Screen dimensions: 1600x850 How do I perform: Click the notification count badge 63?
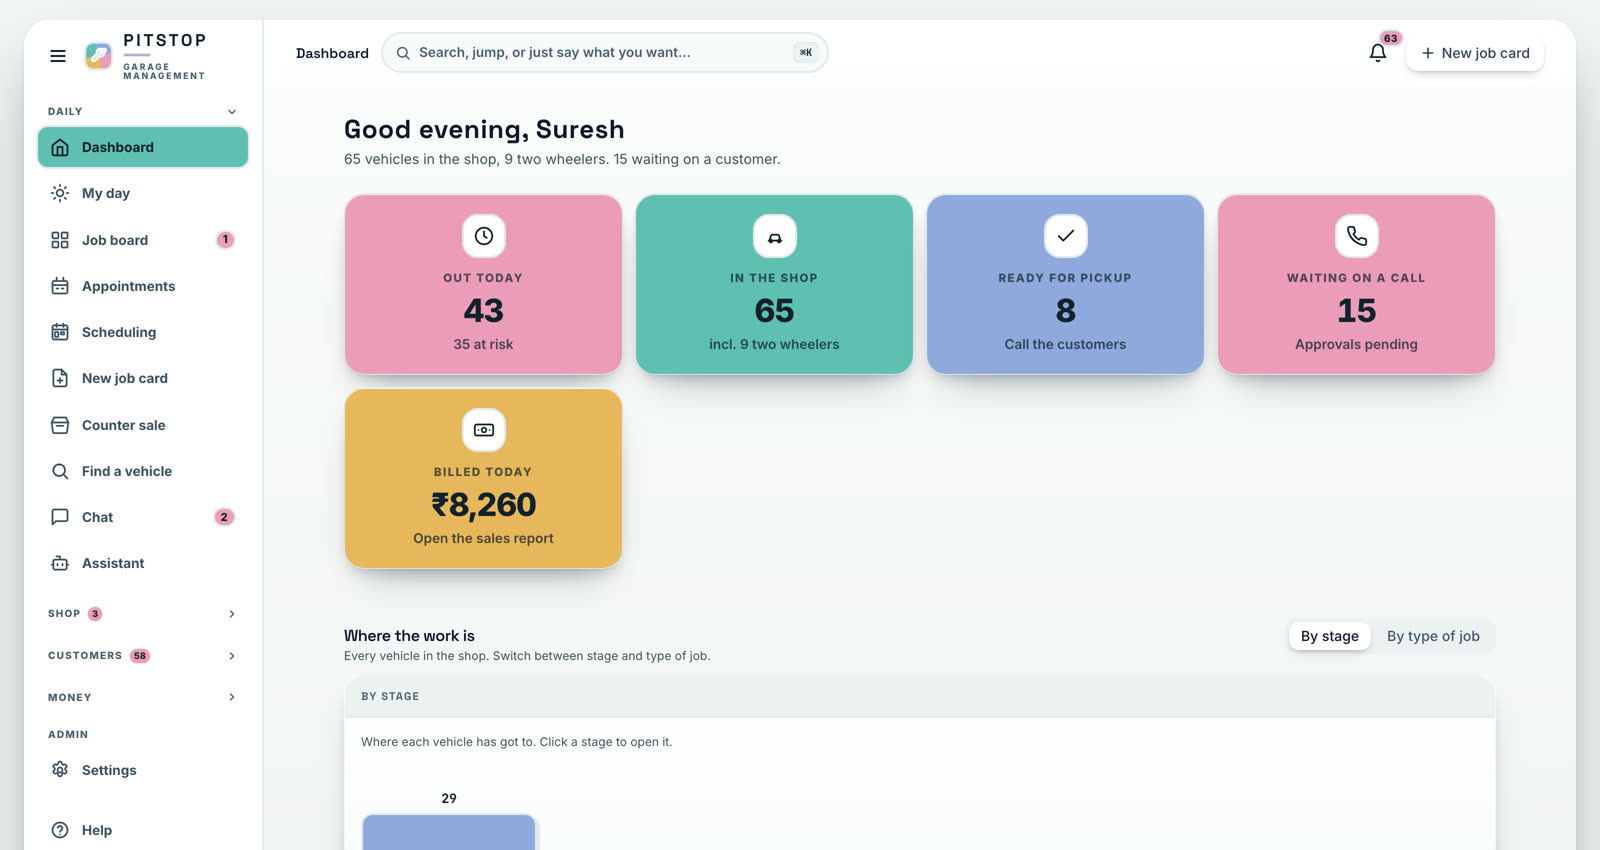tap(1391, 38)
